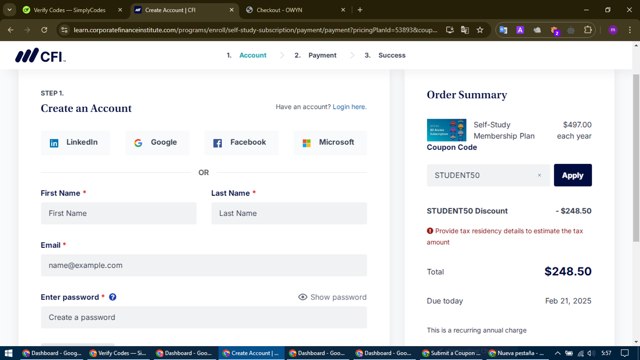Image resolution: width=640 pixels, height=360 pixels.
Task: Click the Create a password field
Action: [204, 317]
